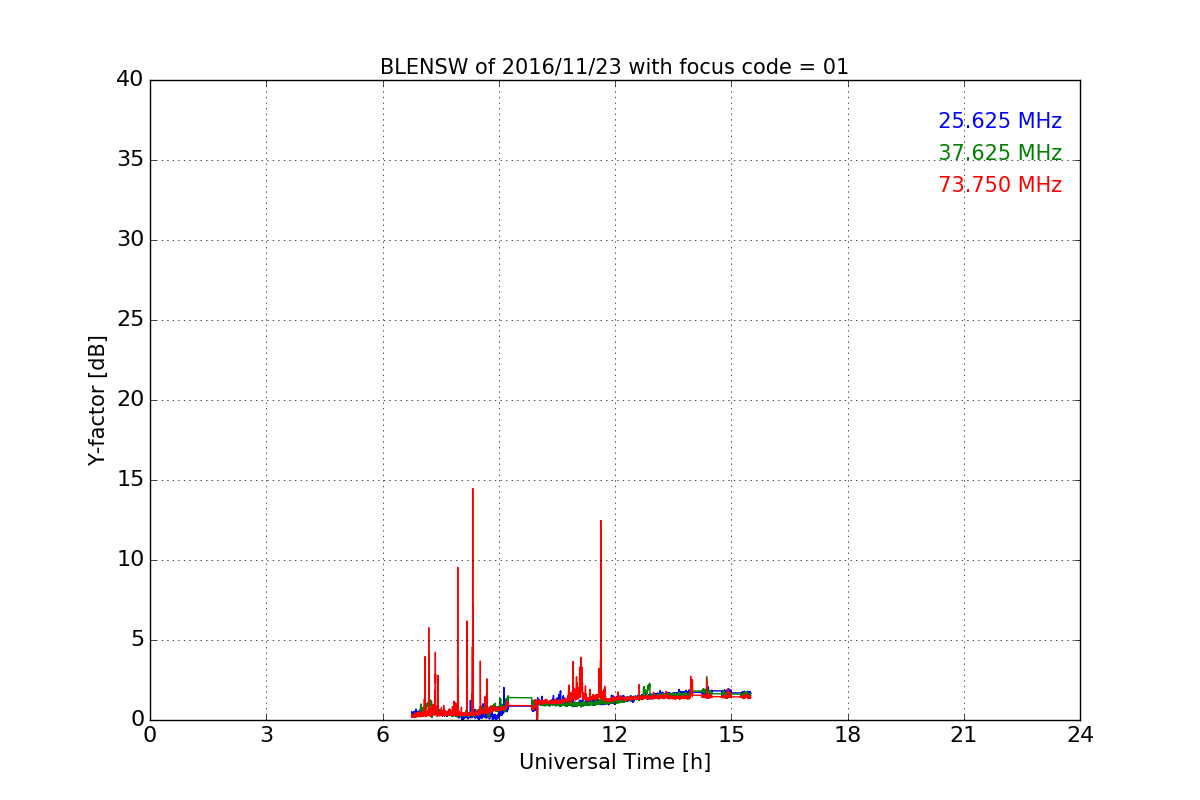Click the x-axis tick label 3
The height and width of the screenshot is (800, 1200).
[x=266, y=735]
